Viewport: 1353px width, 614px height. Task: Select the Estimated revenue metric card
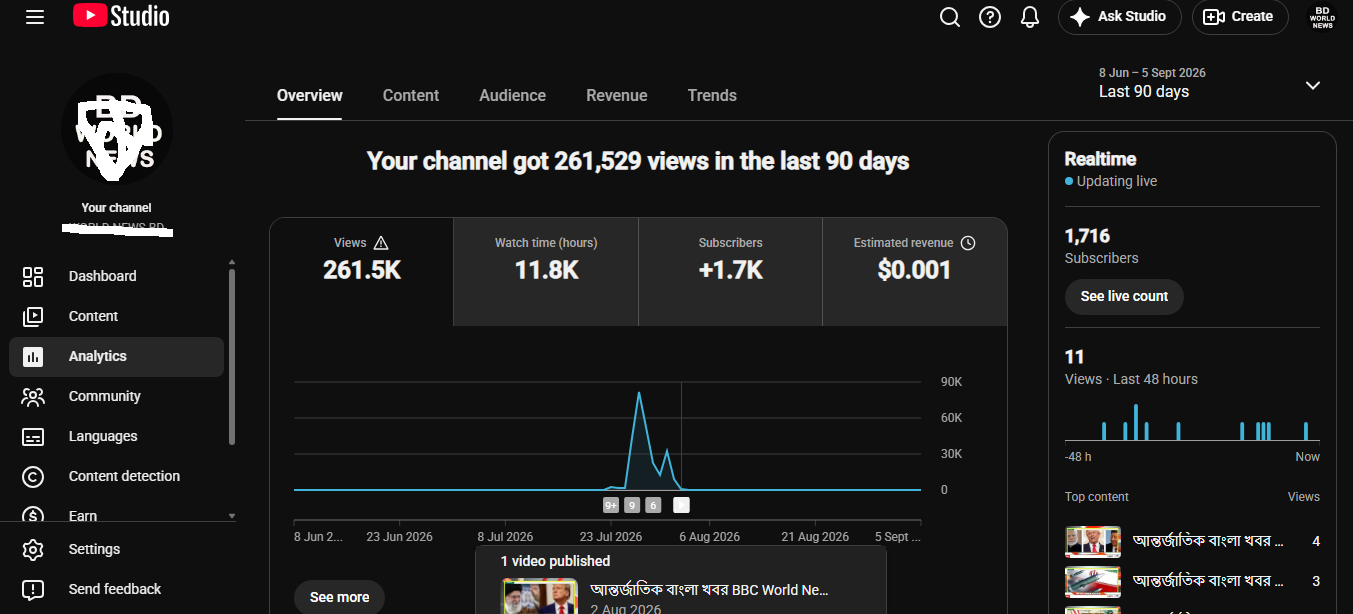point(915,272)
